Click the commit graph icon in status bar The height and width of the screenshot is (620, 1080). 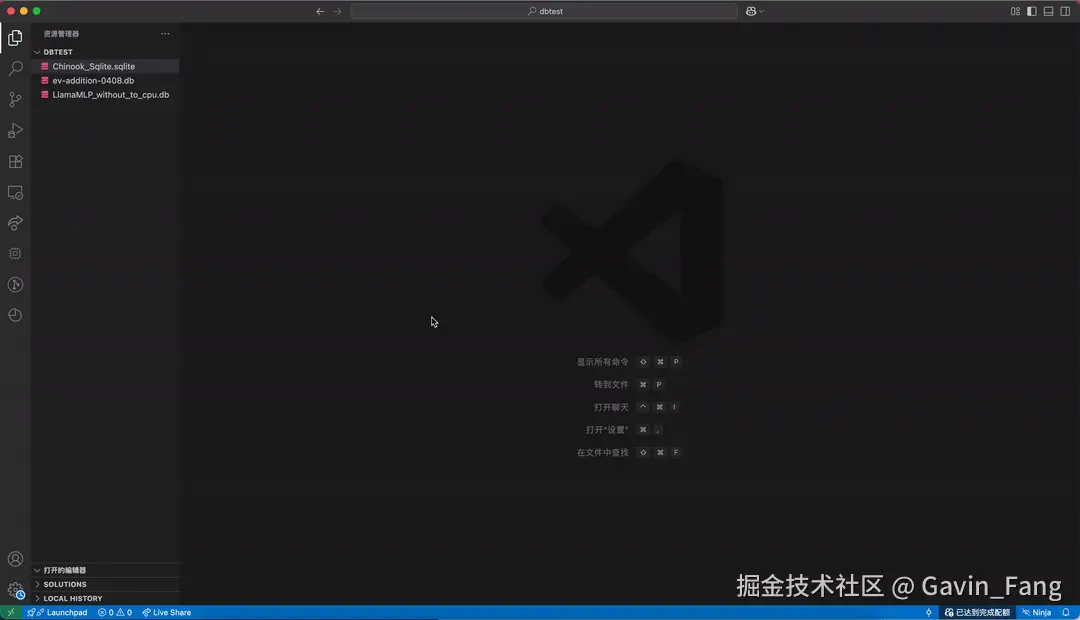coord(928,612)
